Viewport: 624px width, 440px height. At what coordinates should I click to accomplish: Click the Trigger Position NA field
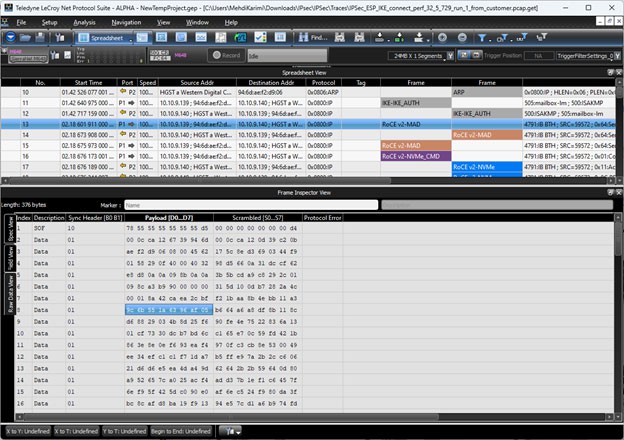[x=538, y=56]
